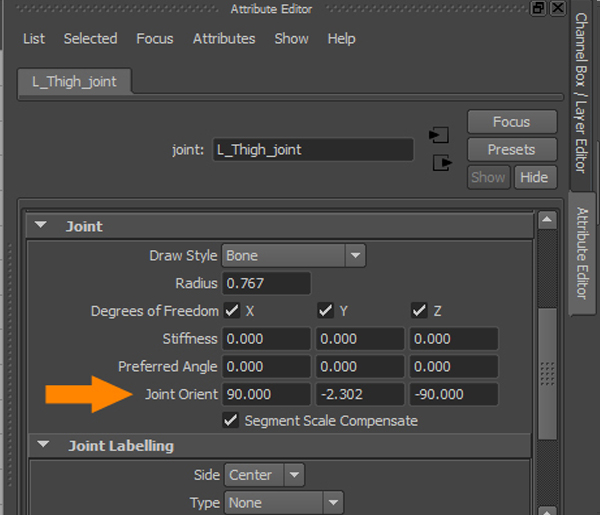Click the Stiffness label
This screenshot has width=600, height=515.
pos(190,339)
